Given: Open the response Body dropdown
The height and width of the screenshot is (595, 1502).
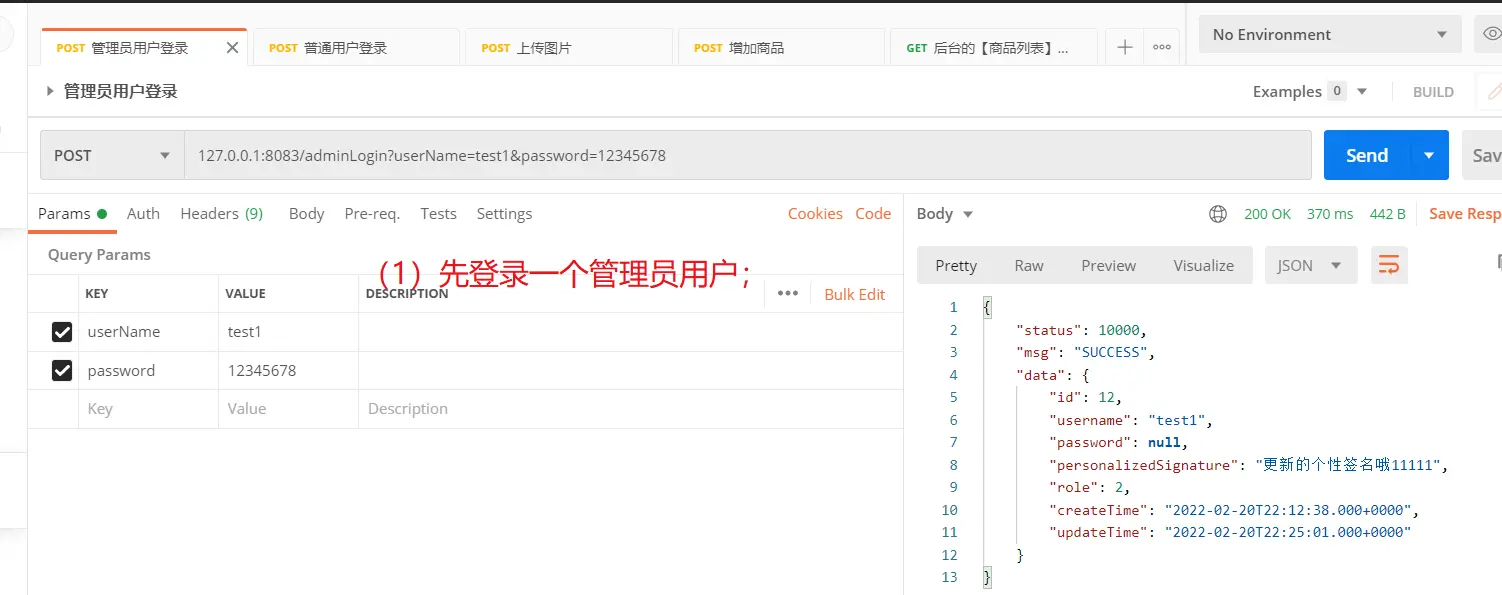Looking at the screenshot, I should tap(944, 214).
